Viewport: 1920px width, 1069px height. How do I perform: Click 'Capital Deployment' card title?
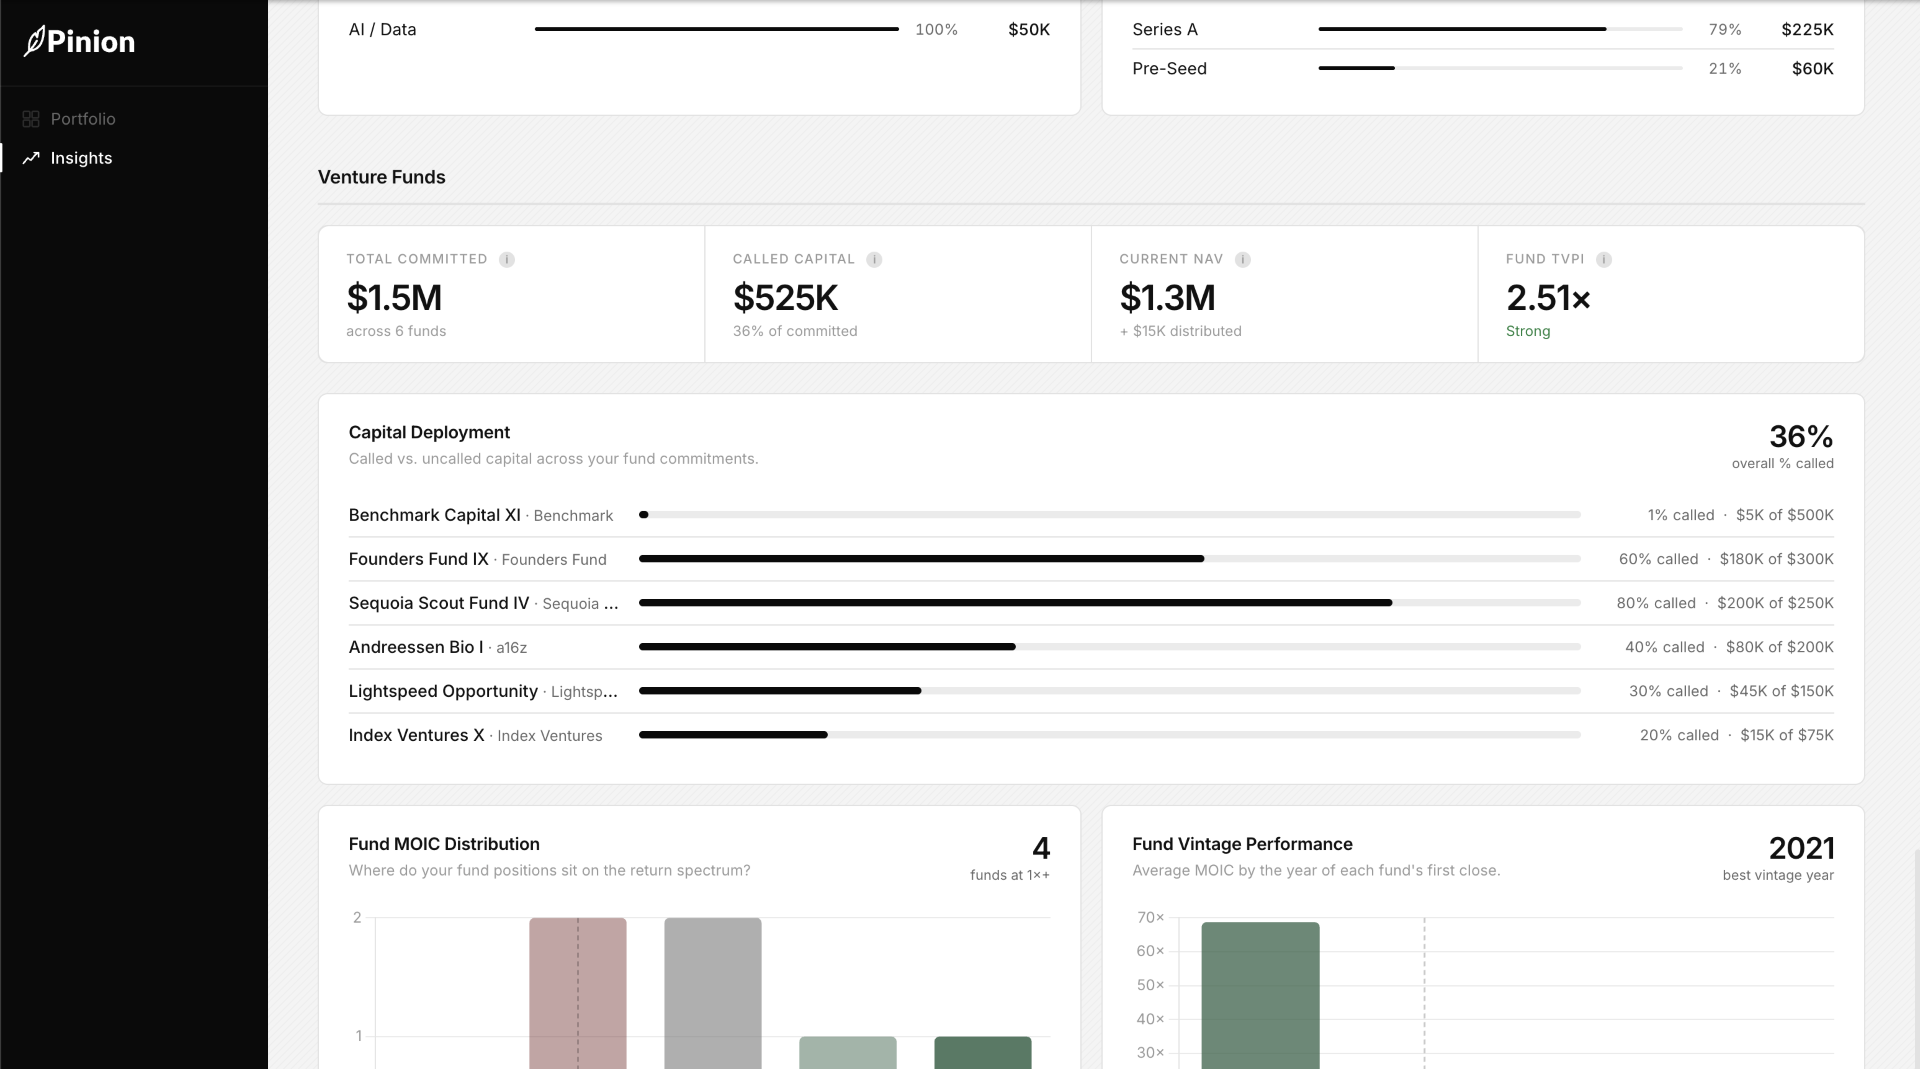coord(429,432)
